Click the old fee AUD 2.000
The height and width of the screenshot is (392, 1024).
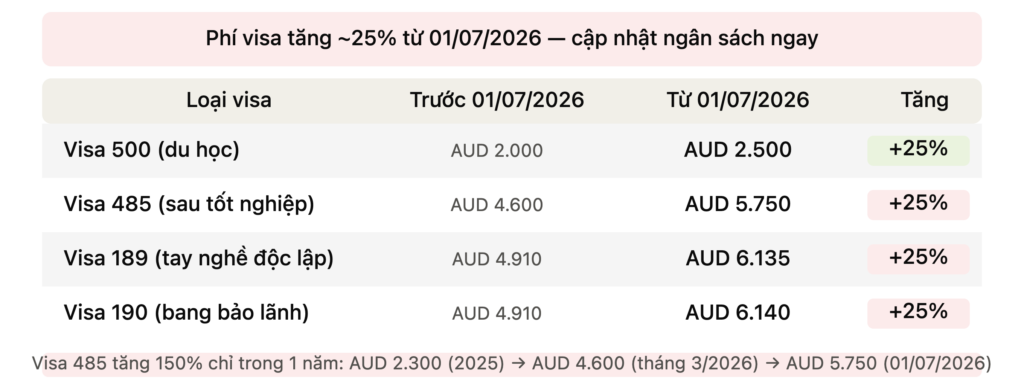496,151
